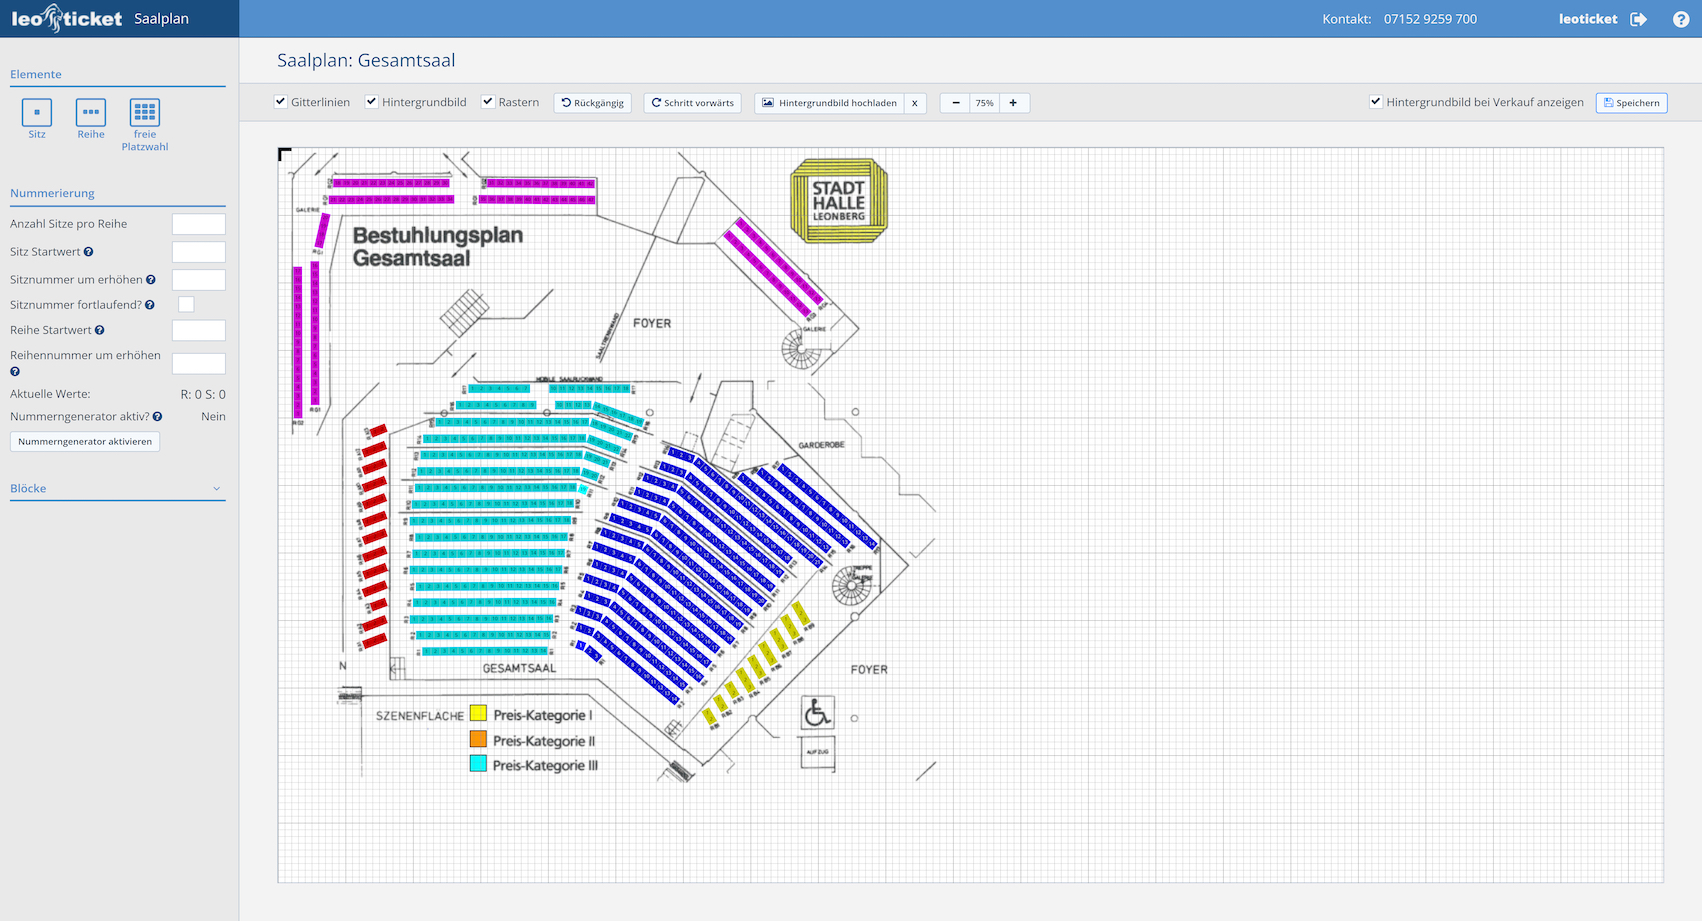Choose the freie Platzwahl element
The width and height of the screenshot is (1702, 921).
click(x=145, y=112)
